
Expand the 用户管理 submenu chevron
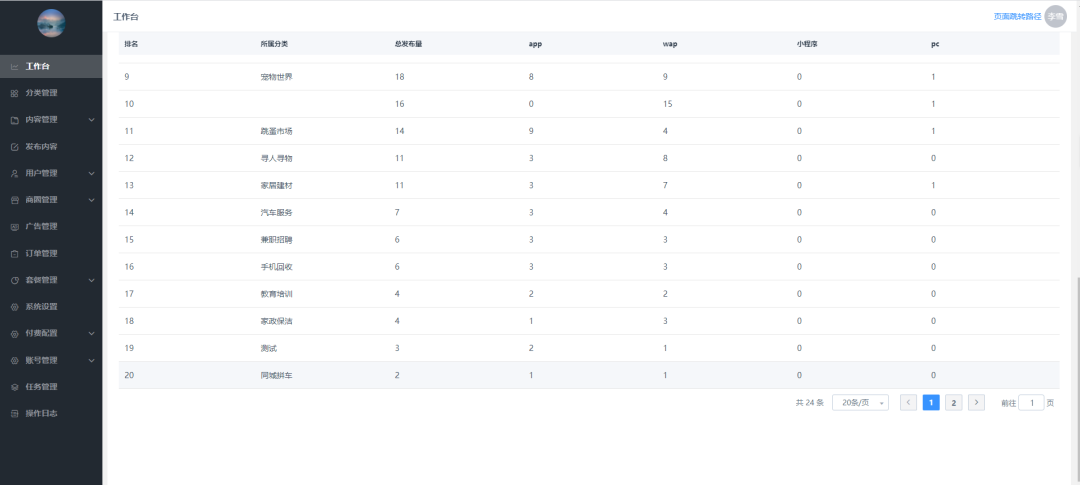[92, 174]
